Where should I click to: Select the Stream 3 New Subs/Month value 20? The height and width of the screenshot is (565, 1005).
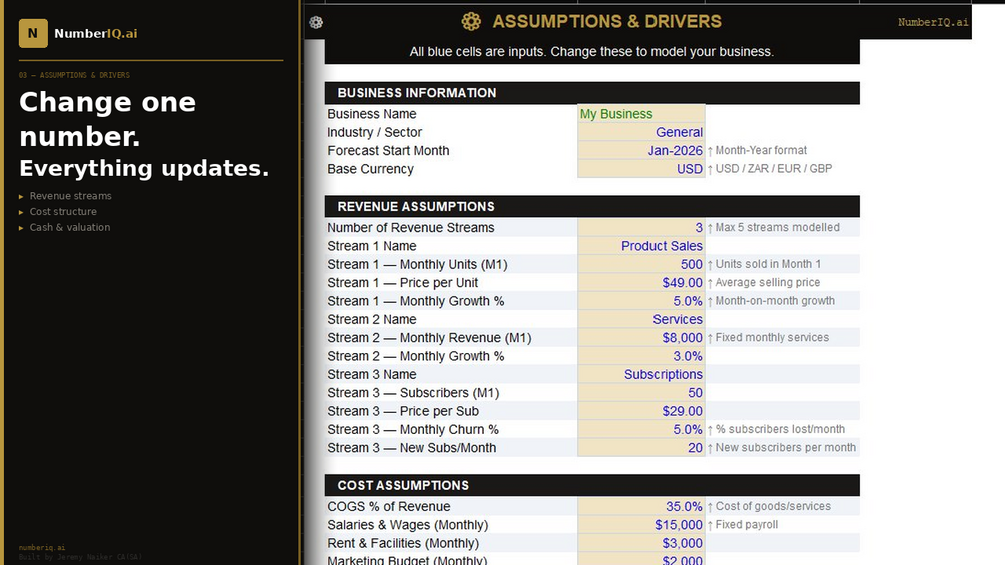tap(641, 448)
